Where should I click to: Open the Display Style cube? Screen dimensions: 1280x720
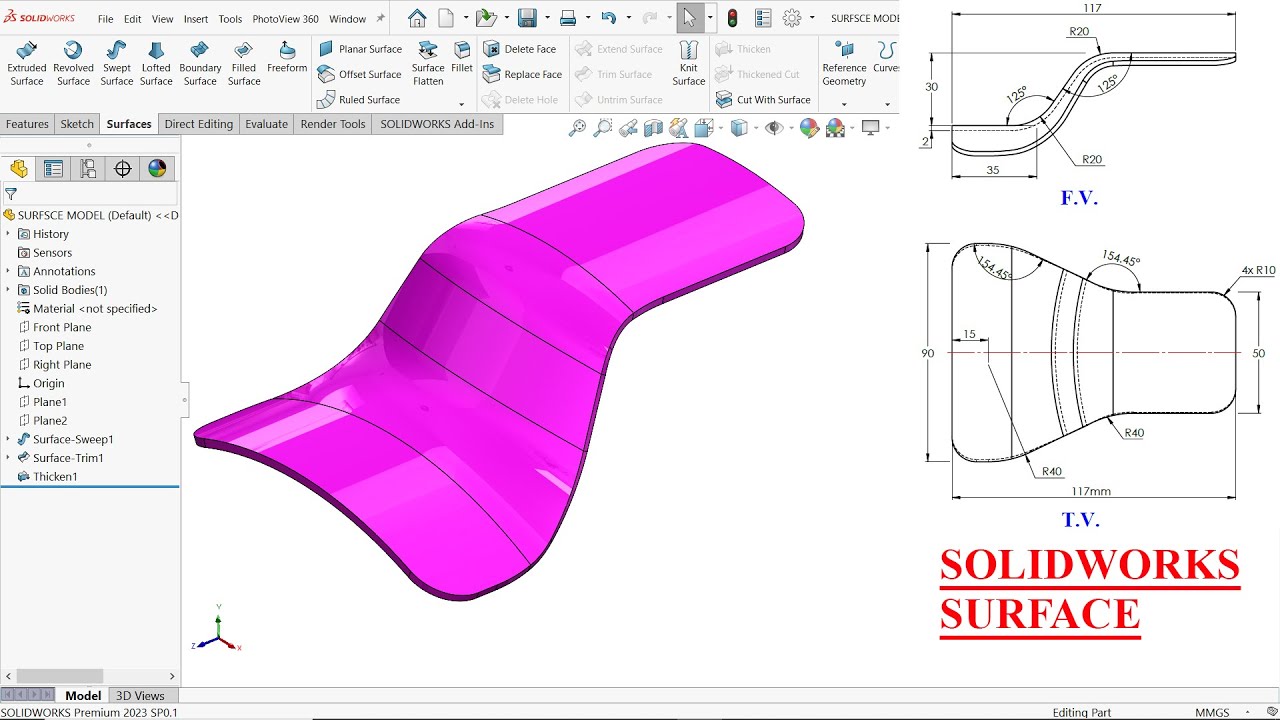tap(739, 128)
